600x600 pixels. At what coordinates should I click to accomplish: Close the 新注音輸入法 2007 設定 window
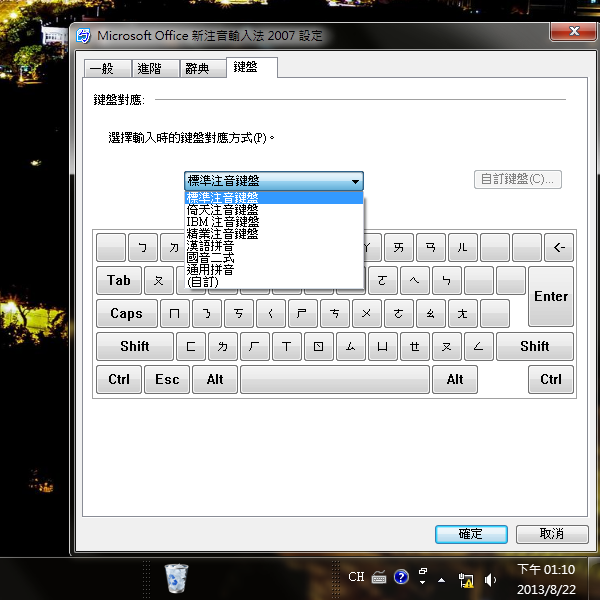point(574,31)
